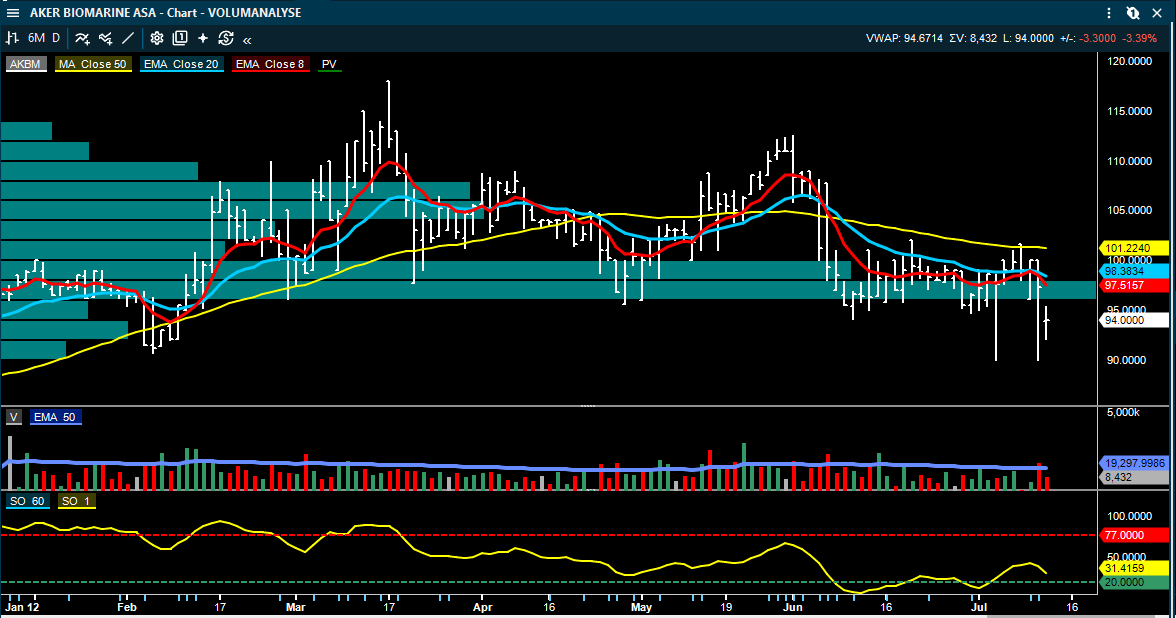Click the V volume panel label
The image size is (1176, 618).
(x=14, y=417)
